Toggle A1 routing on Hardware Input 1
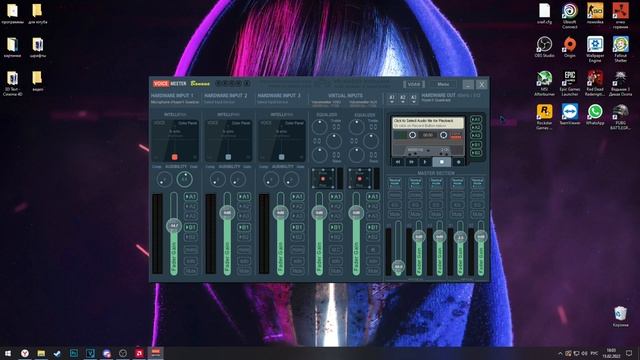The image size is (640, 360). tap(191, 197)
